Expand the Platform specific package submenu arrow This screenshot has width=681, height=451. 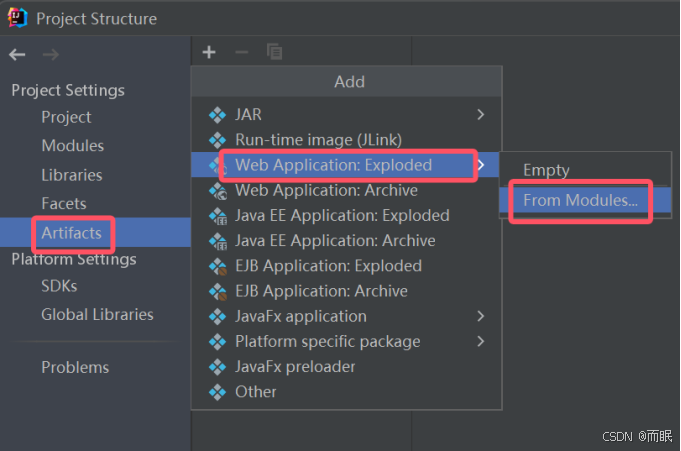(x=480, y=342)
